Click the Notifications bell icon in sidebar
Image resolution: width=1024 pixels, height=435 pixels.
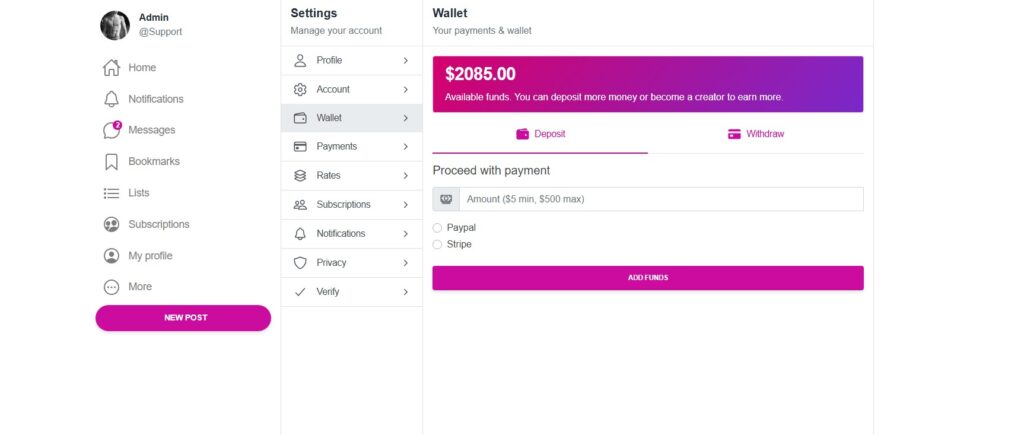112,99
